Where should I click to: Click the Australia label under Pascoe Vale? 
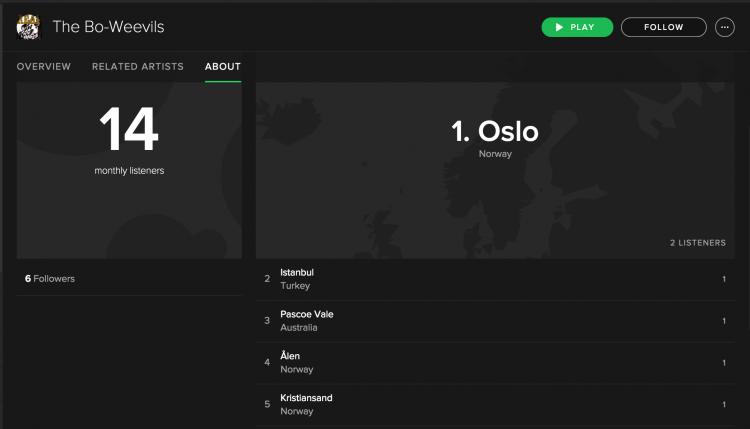pos(299,328)
